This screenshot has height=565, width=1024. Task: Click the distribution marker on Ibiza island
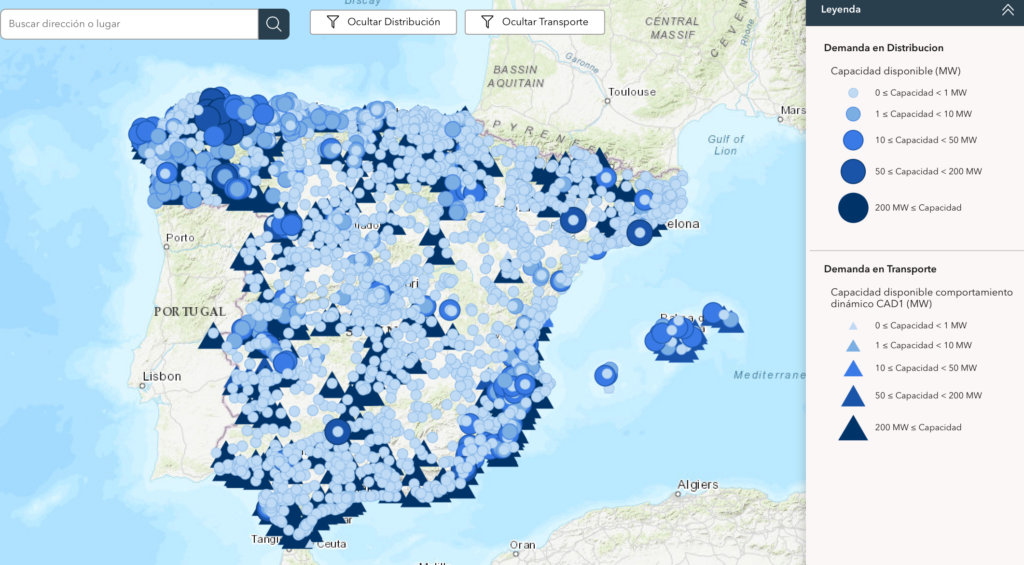click(606, 375)
